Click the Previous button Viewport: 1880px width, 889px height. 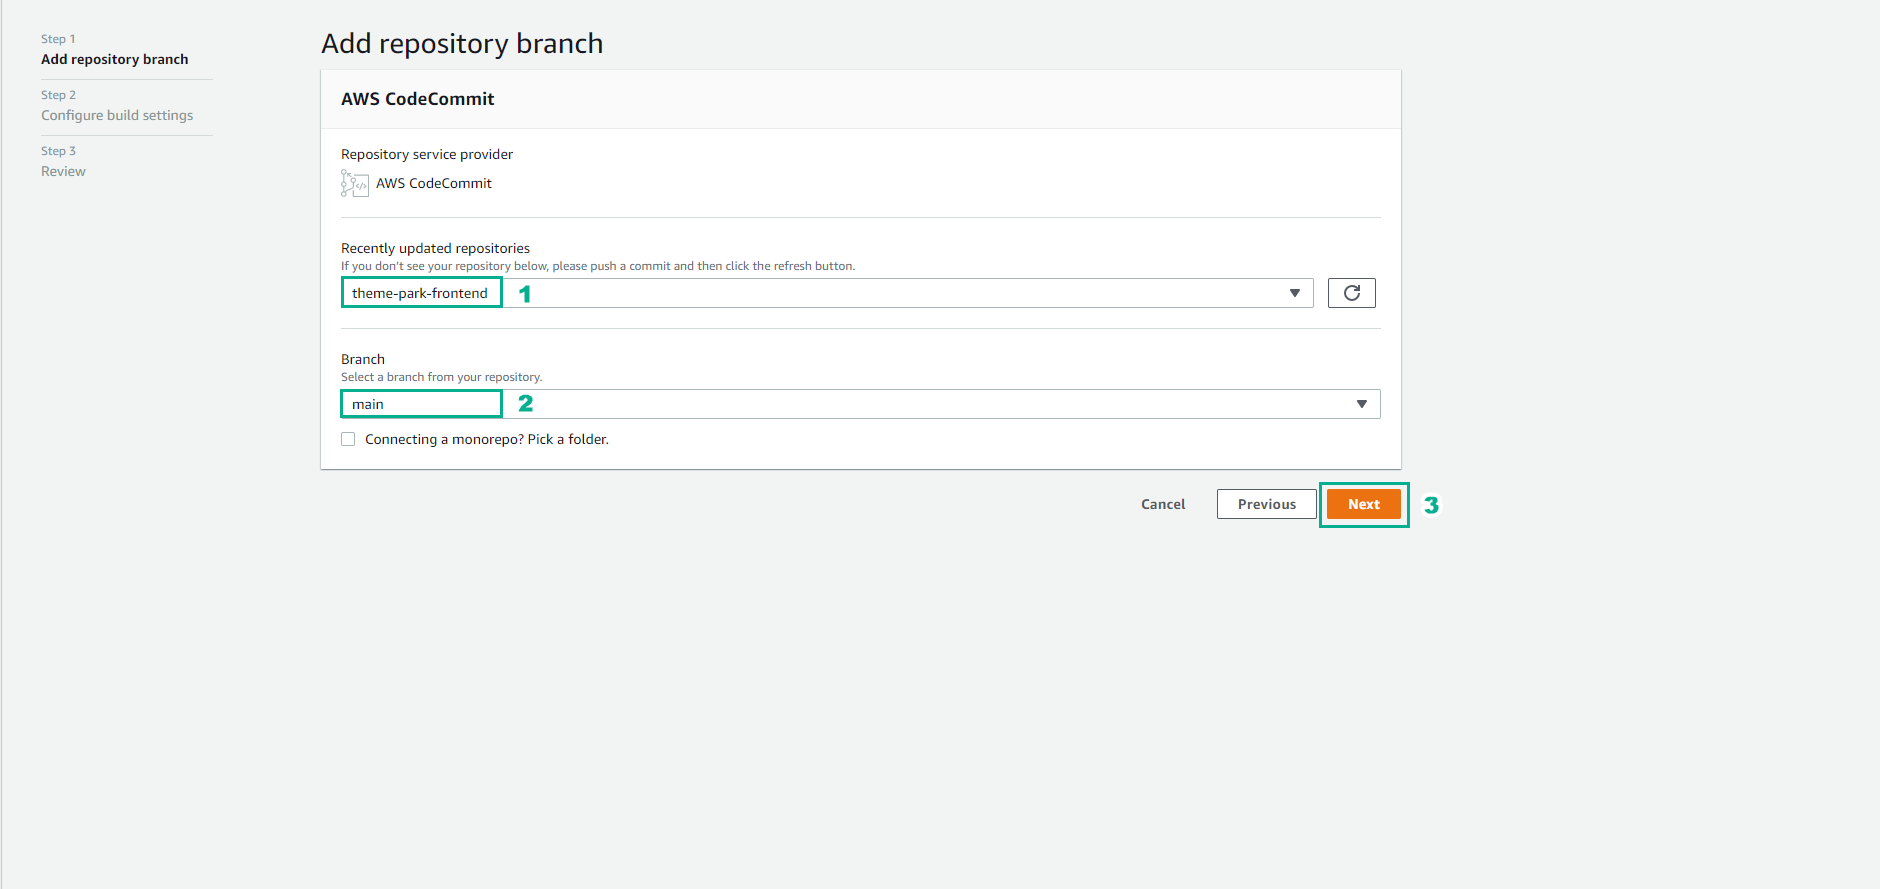tap(1267, 504)
